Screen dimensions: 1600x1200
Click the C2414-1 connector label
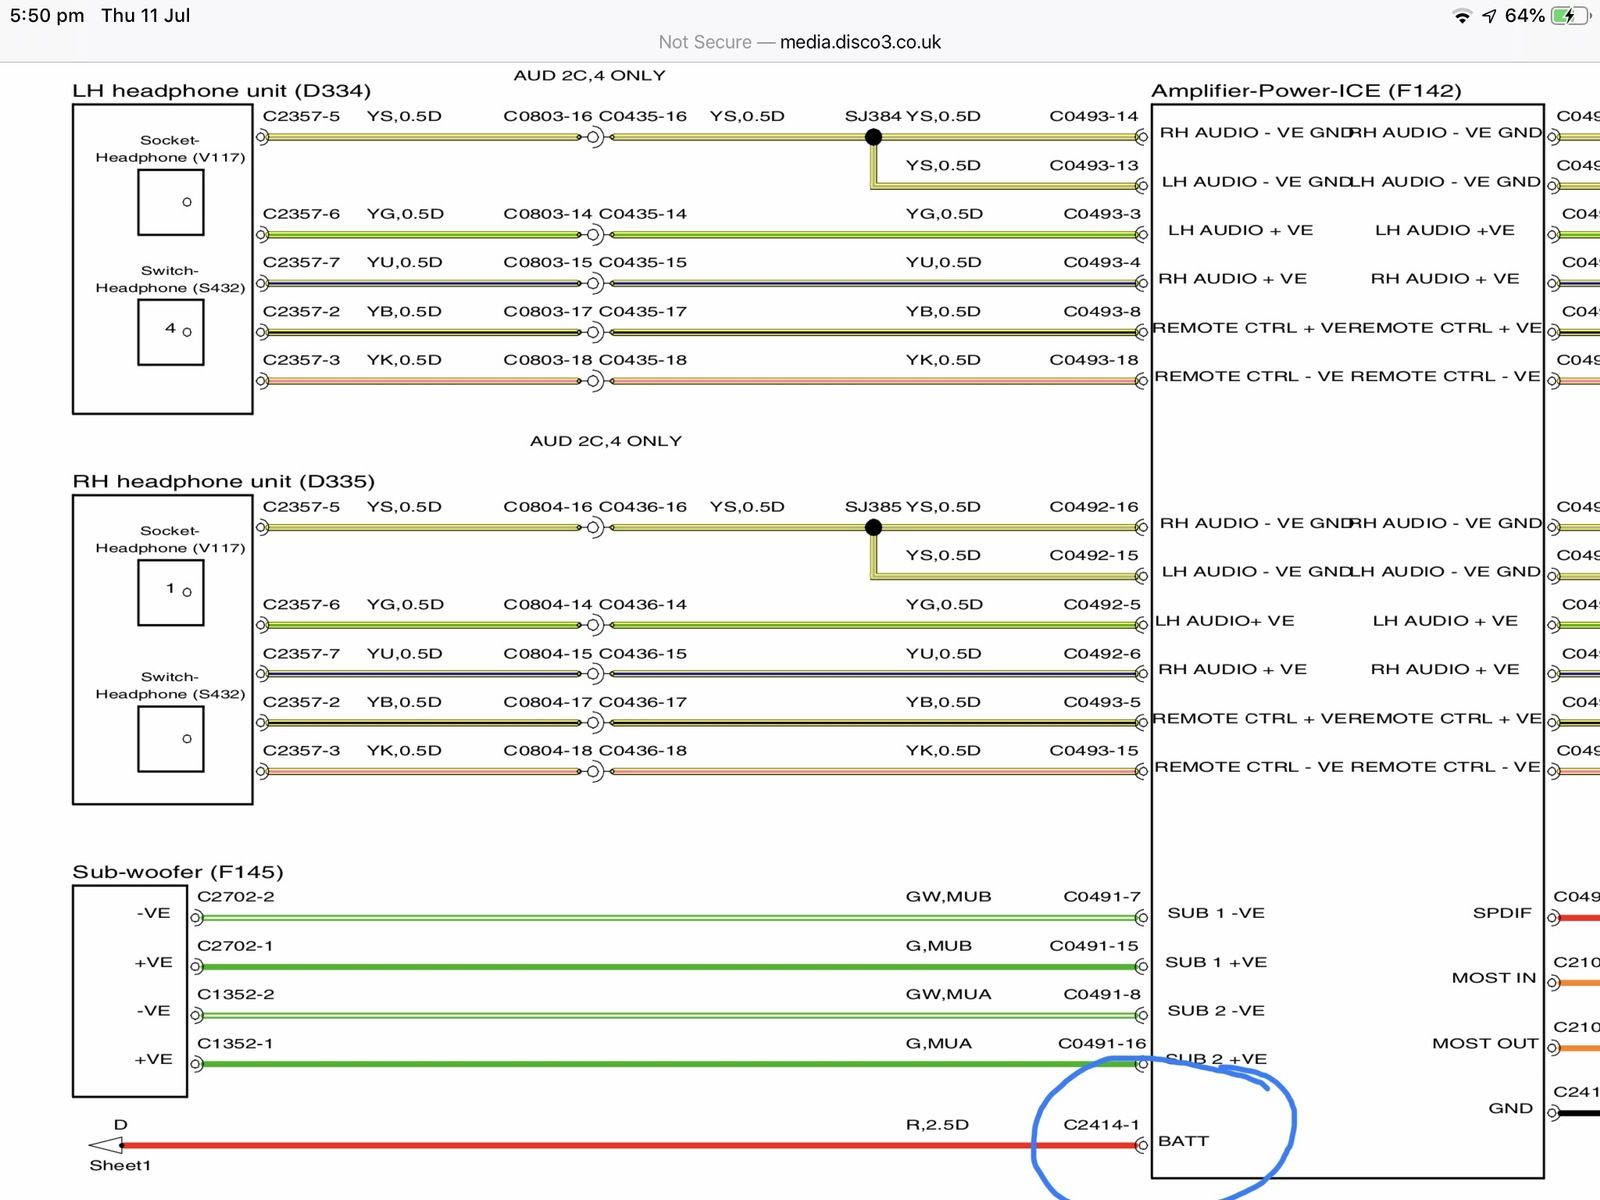click(1101, 1125)
